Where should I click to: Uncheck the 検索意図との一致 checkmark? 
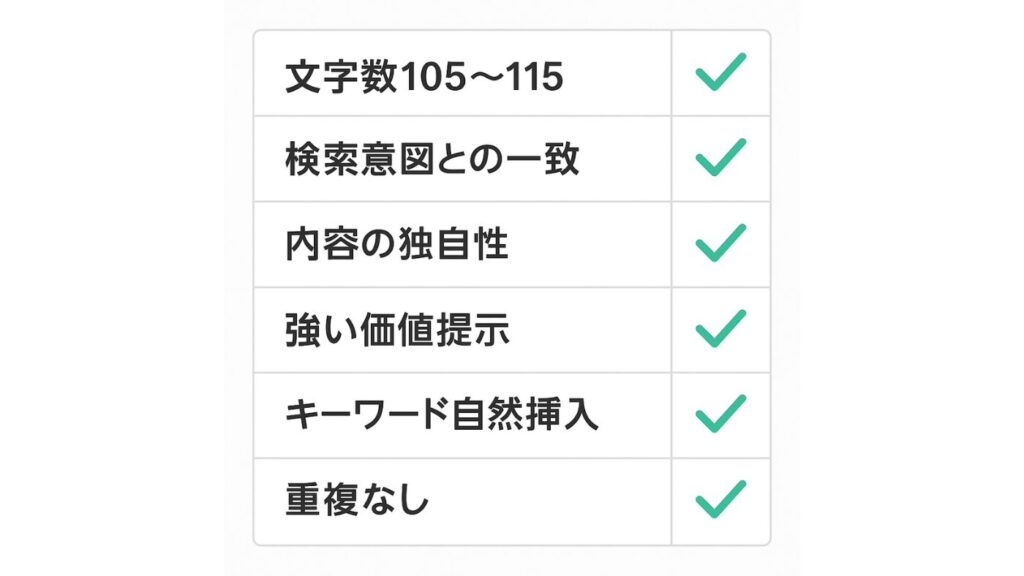pyautogui.click(x=720, y=158)
